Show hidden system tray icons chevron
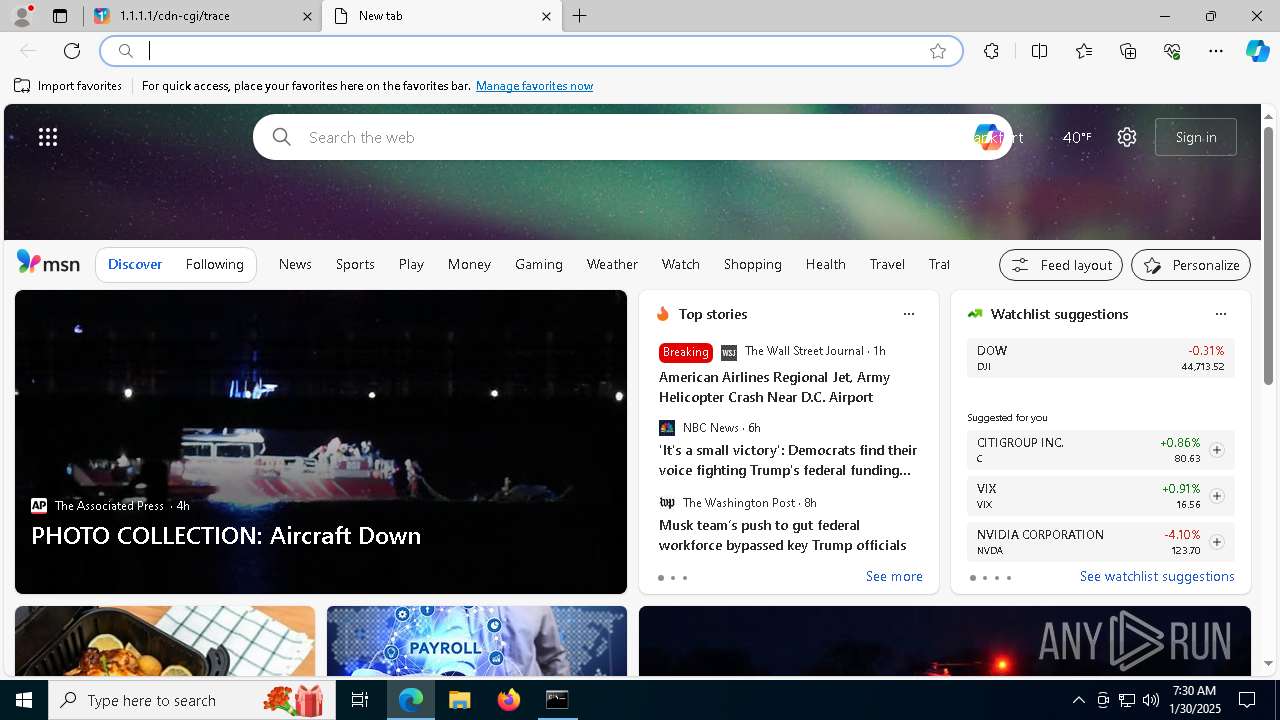Image resolution: width=1280 pixels, height=720 pixels. 1078,700
